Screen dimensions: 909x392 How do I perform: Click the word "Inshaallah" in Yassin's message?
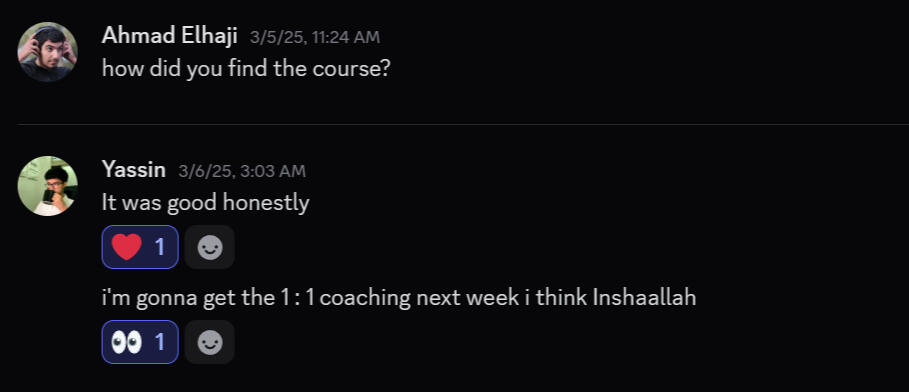pos(644,298)
